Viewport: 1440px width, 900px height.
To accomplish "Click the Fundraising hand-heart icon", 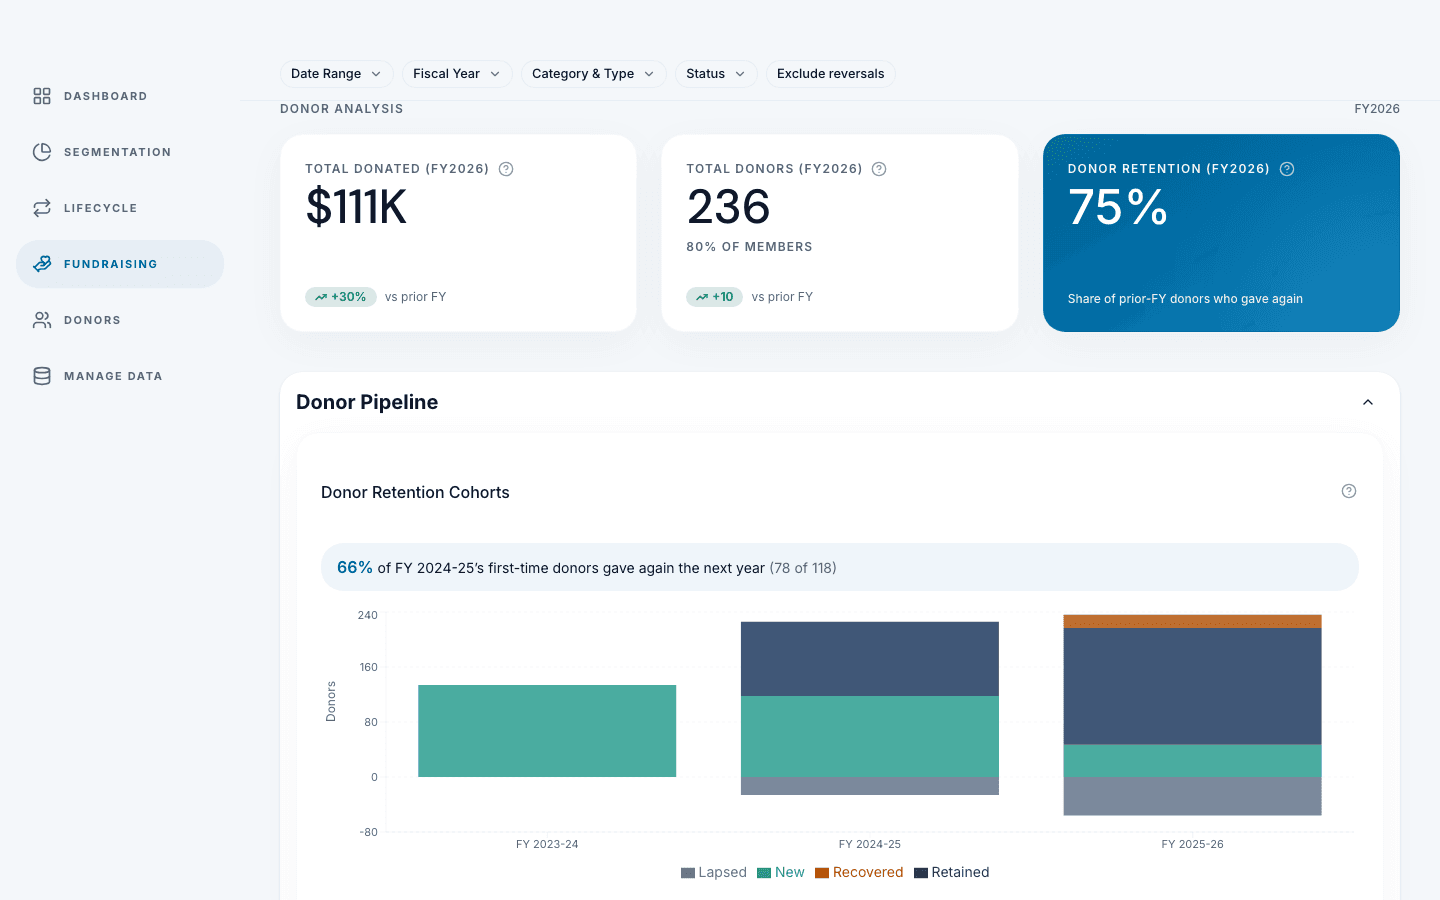I will 42,264.
